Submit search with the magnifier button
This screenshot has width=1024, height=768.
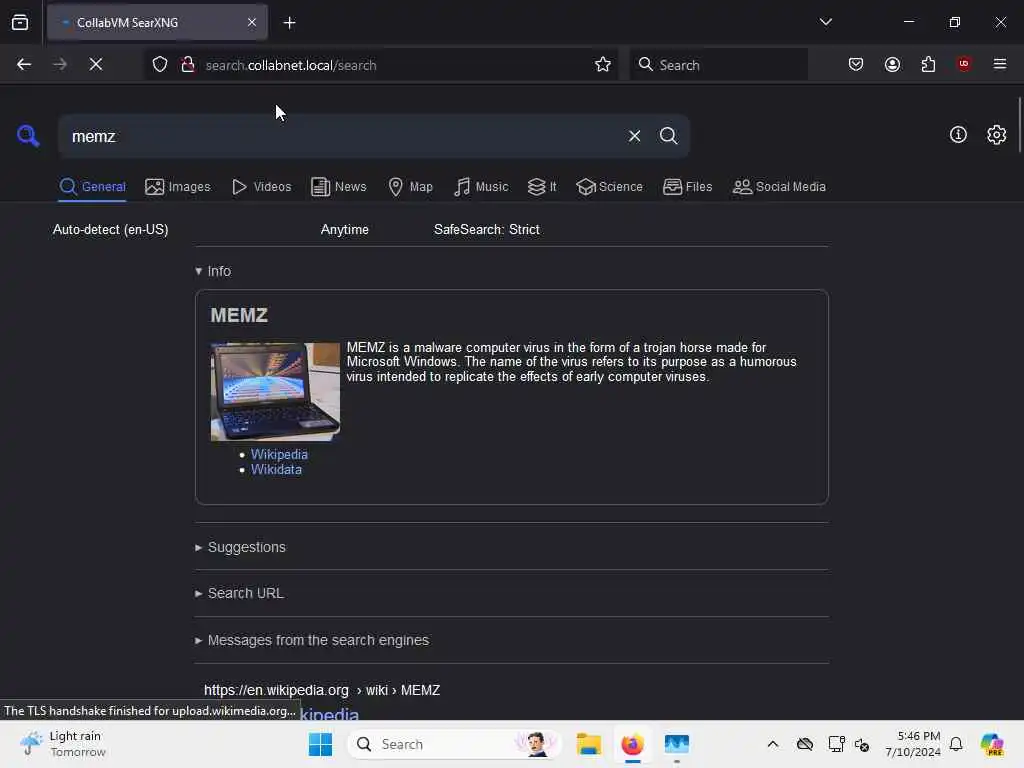tap(668, 136)
